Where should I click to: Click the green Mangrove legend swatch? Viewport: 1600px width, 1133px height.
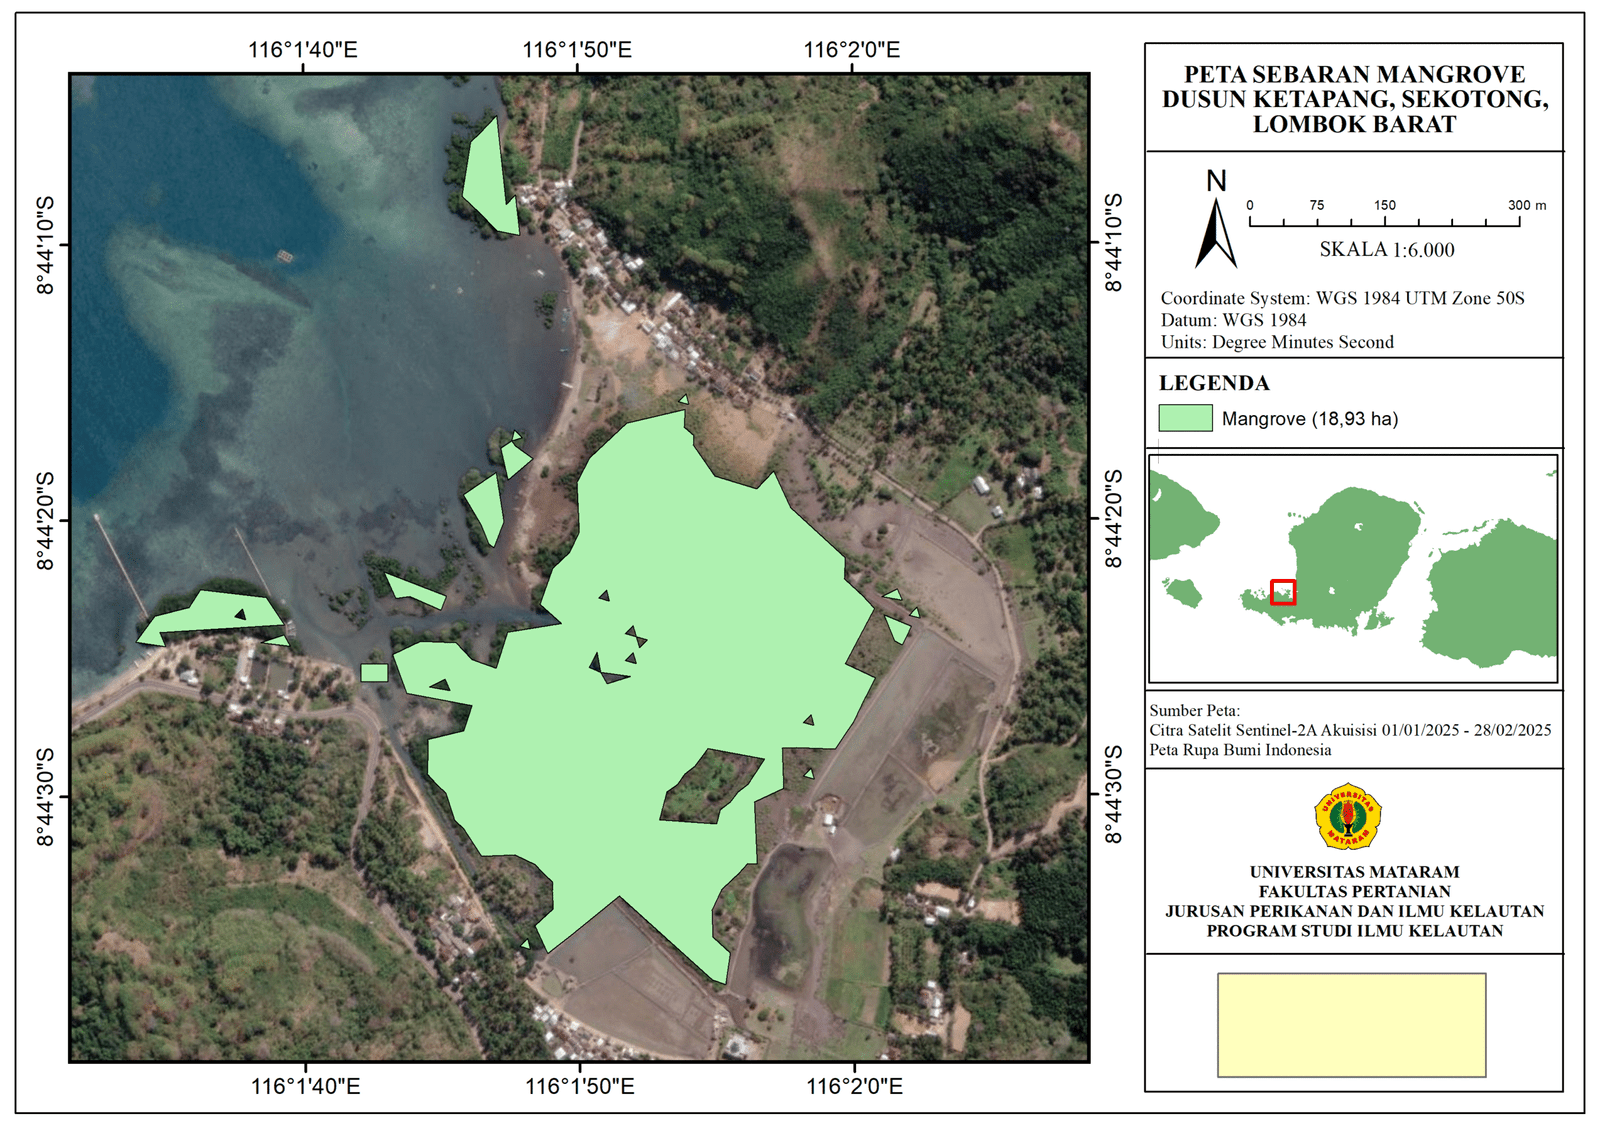tap(1185, 418)
